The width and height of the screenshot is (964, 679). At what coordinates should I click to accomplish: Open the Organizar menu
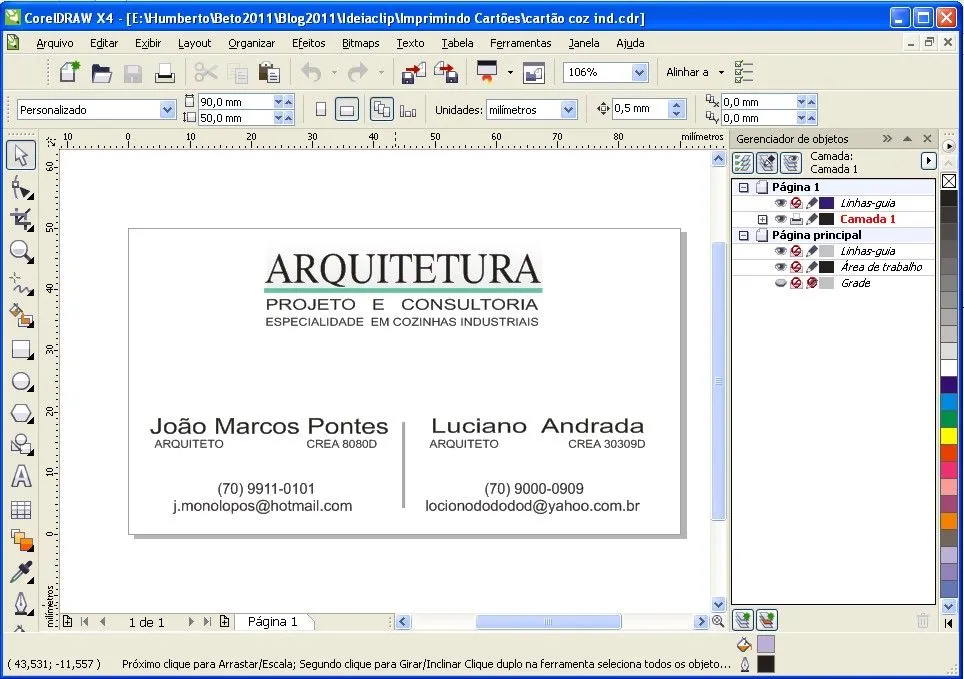tap(251, 43)
